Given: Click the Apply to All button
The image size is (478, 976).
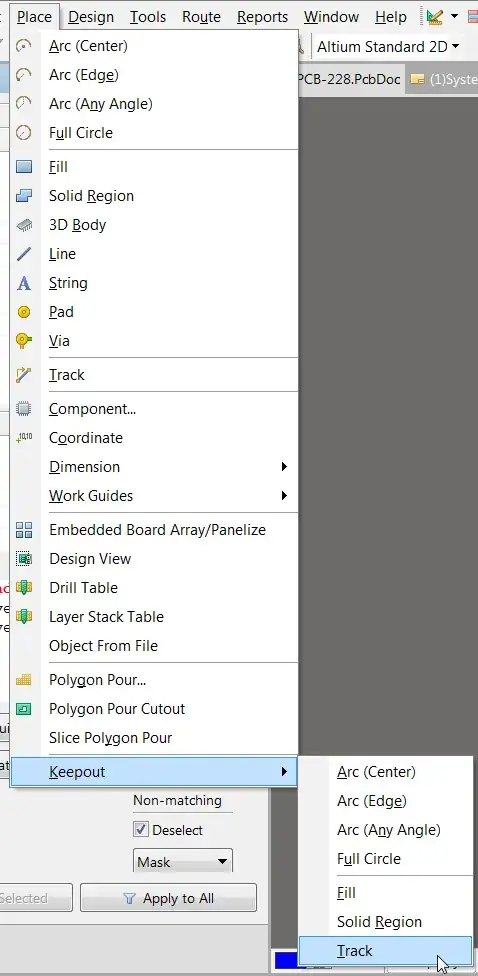Looking at the screenshot, I should pyautogui.click(x=168, y=898).
